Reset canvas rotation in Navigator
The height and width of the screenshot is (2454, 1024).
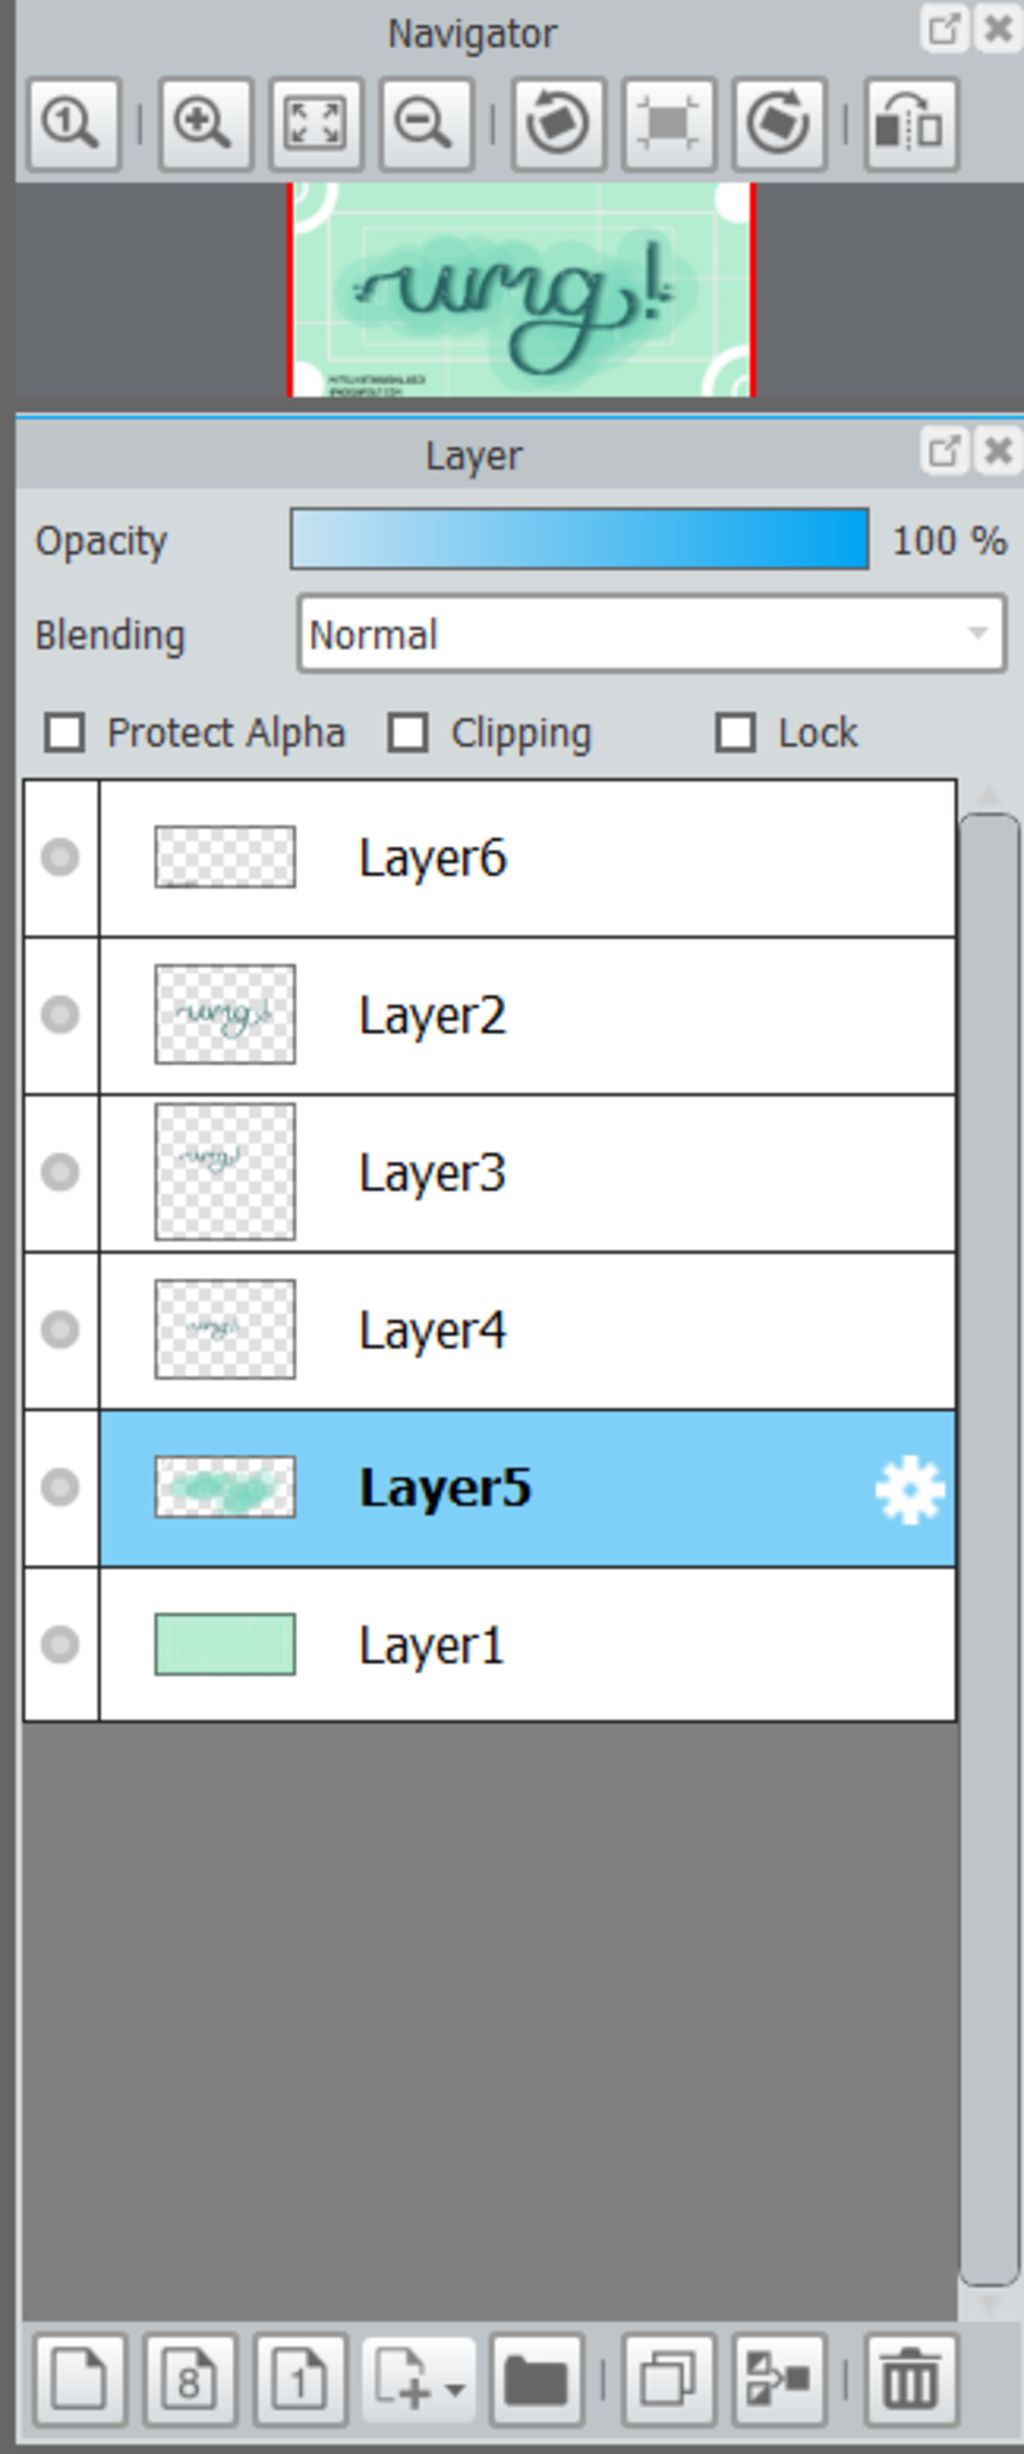pos(668,124)
